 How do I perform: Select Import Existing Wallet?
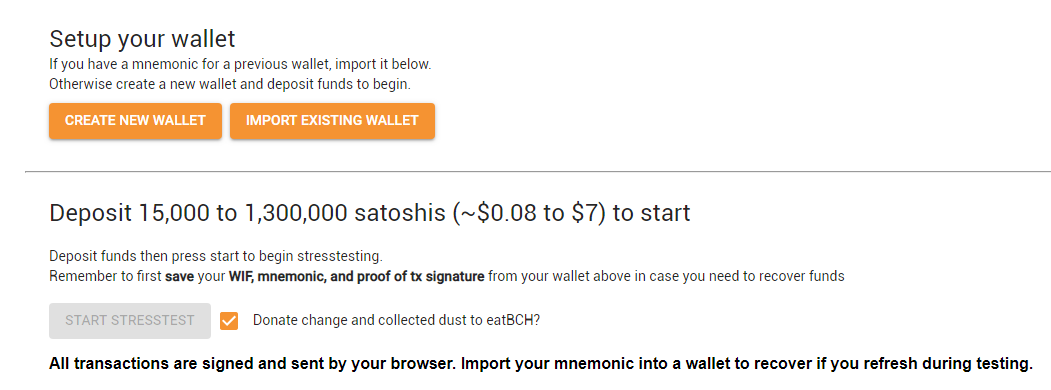click(332, 121)
